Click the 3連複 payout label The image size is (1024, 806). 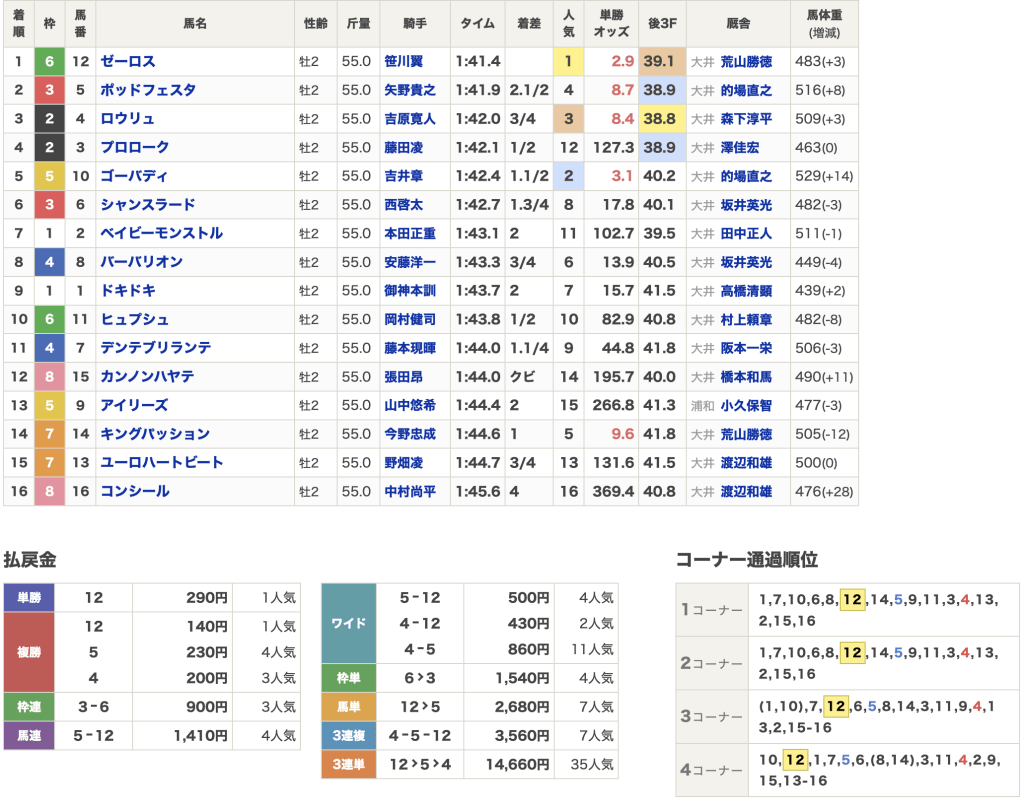click(x=349, y=735)
